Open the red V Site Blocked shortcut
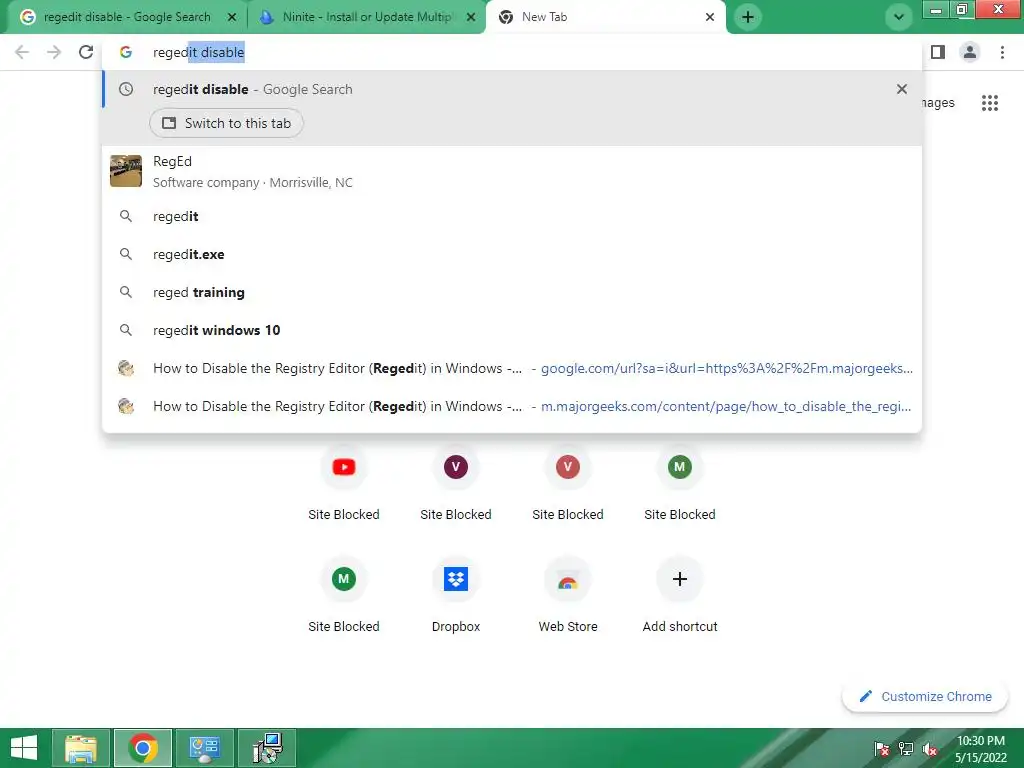 coord(568,481)
